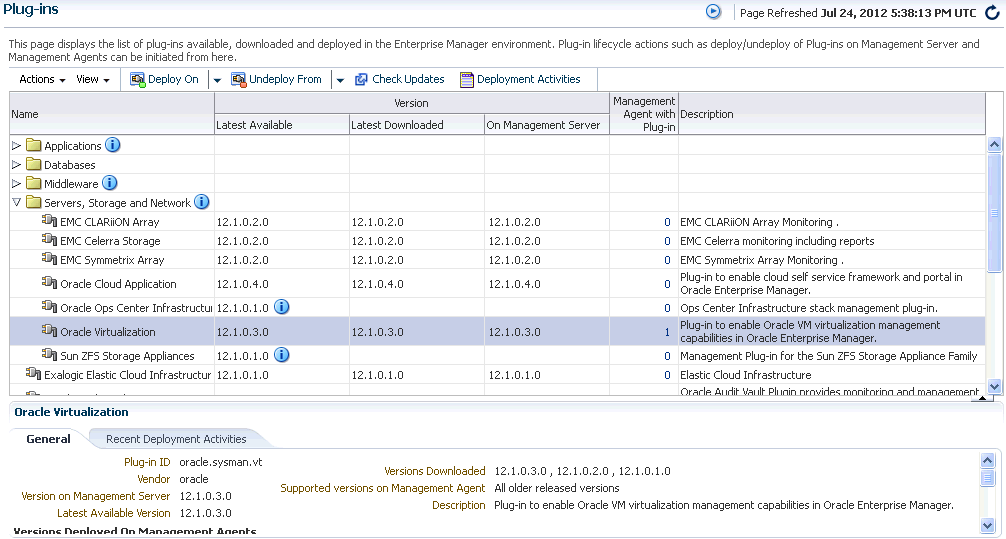Collapse the details pane via splitter arrow
The width and height of the screenshot is (1006, 539).
(982, 399)
